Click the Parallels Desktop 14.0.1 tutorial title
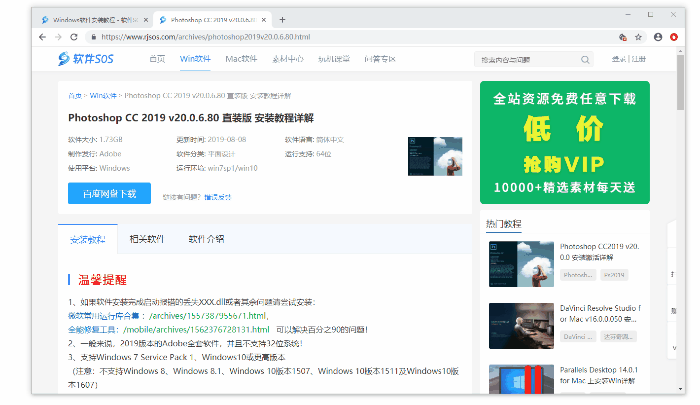700x405 pixels. (599, 375)
